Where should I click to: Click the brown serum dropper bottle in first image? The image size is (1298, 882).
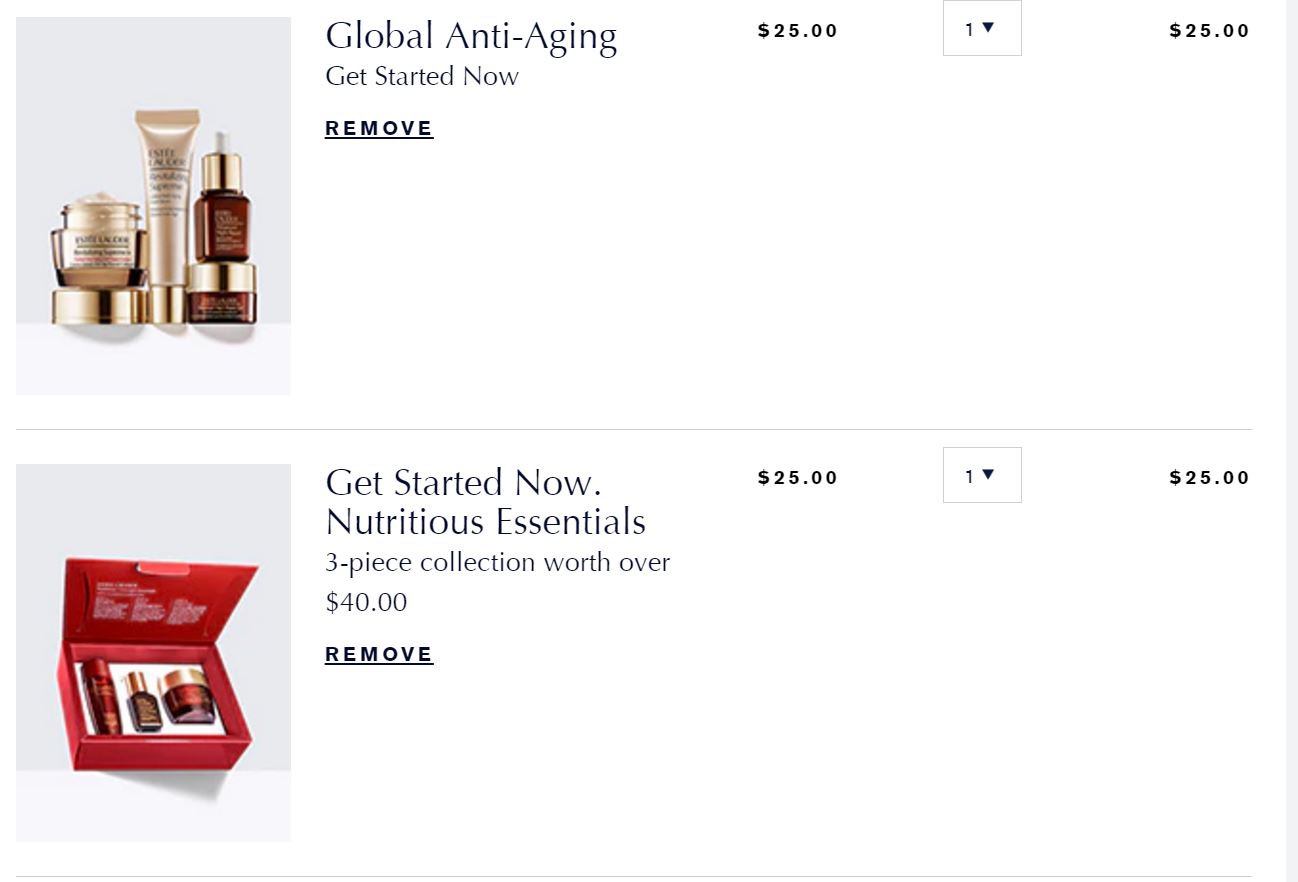222,195
